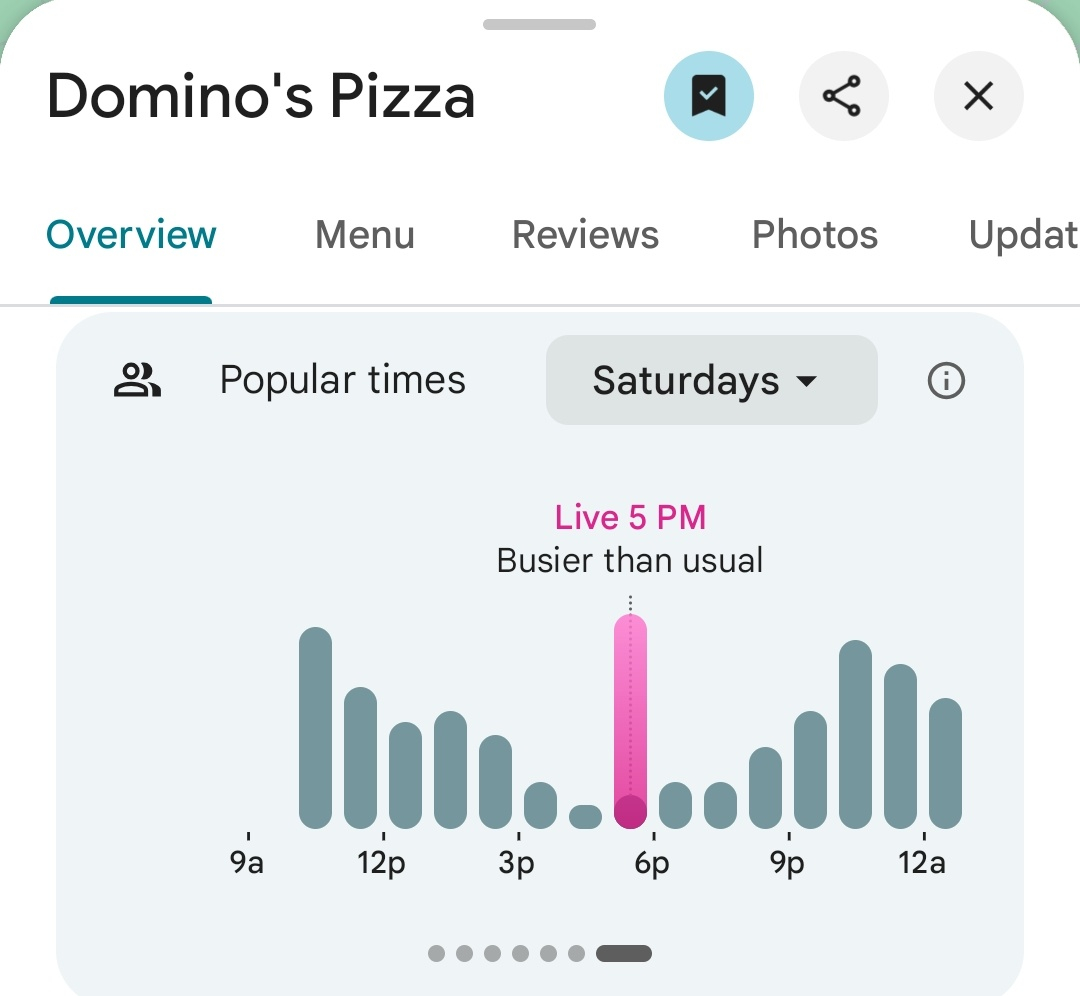Grab the sheet drag handle at top
Screen dimensions: 1080x996
click(x=539, y=24)
